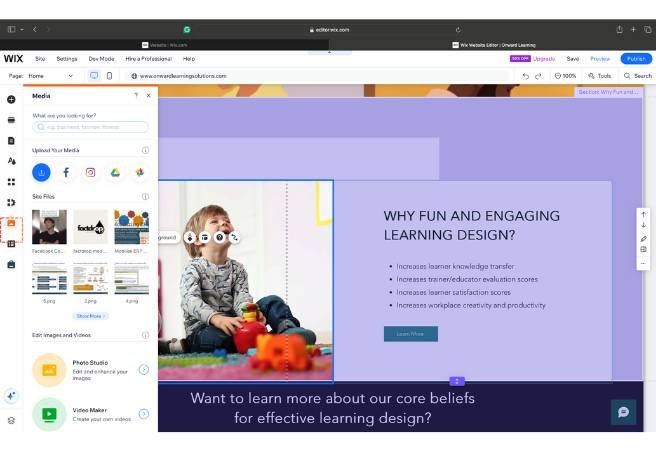Click the purple section handle at bottom edge
656x451 pixels.
tap(457, 381)
